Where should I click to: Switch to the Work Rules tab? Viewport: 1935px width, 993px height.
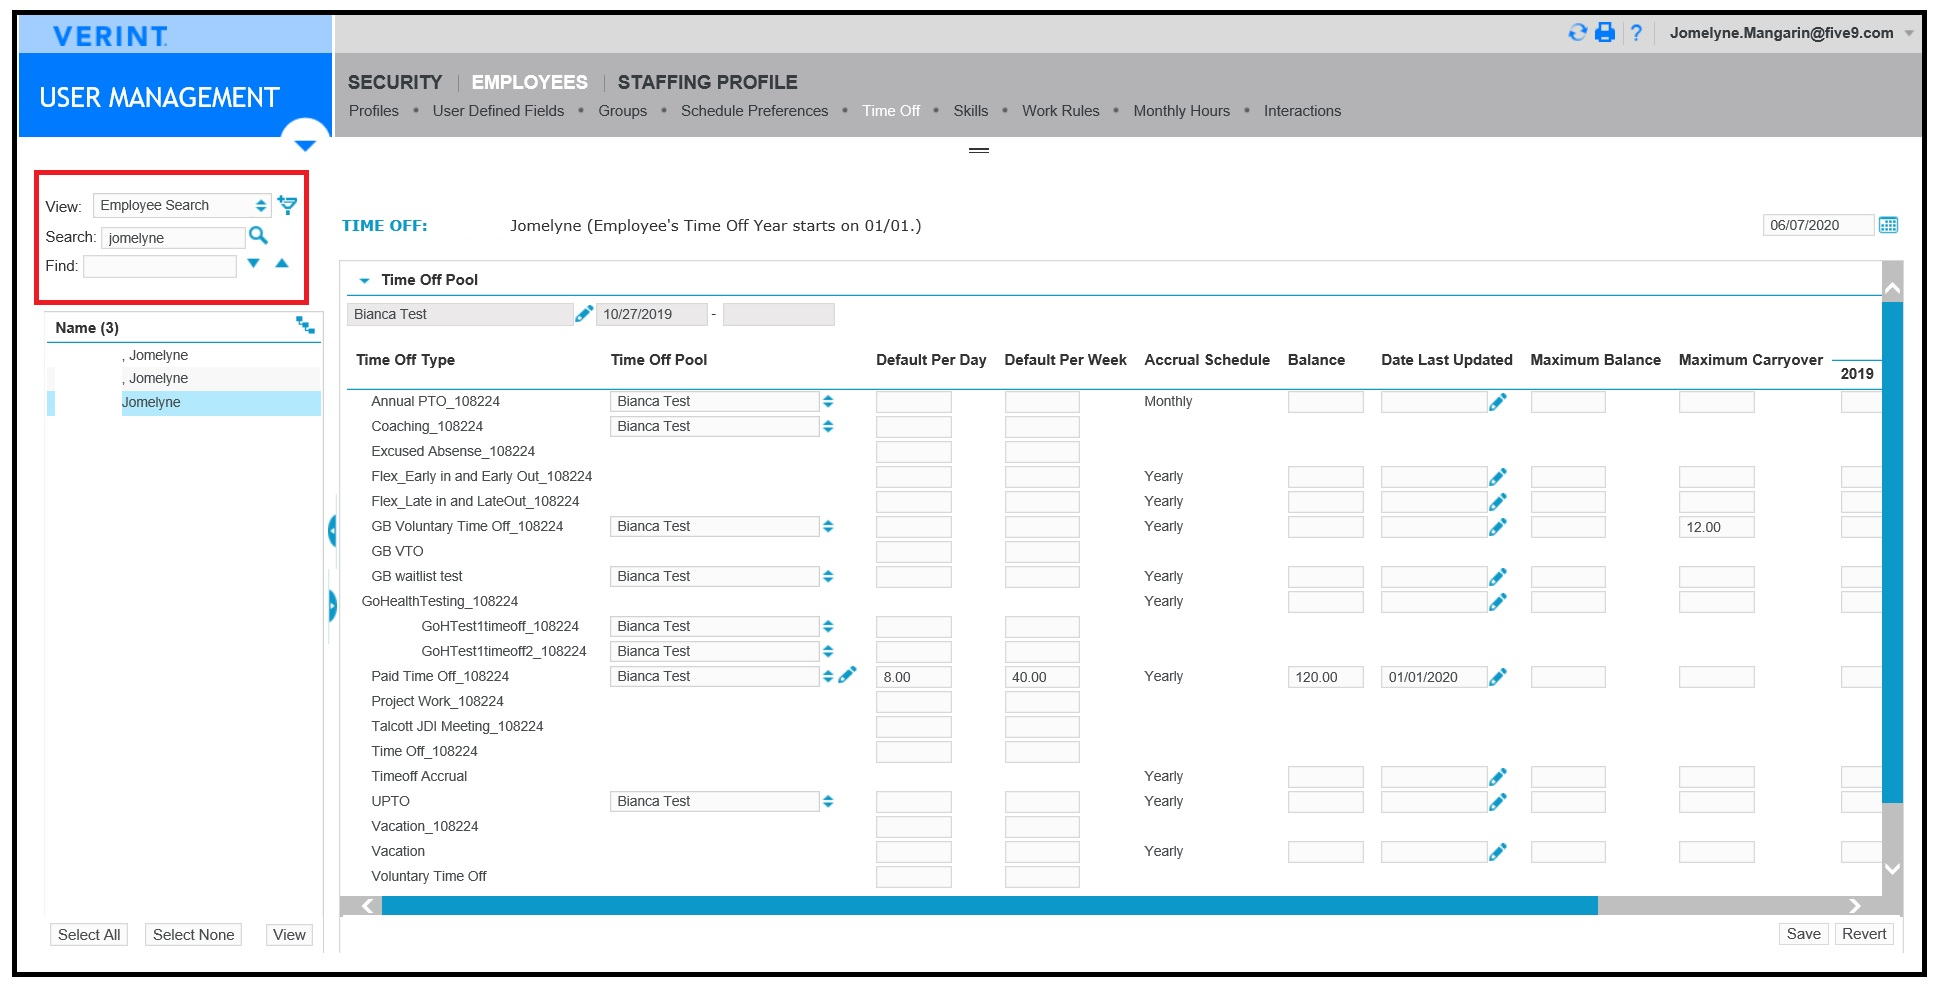point(1060,111)
